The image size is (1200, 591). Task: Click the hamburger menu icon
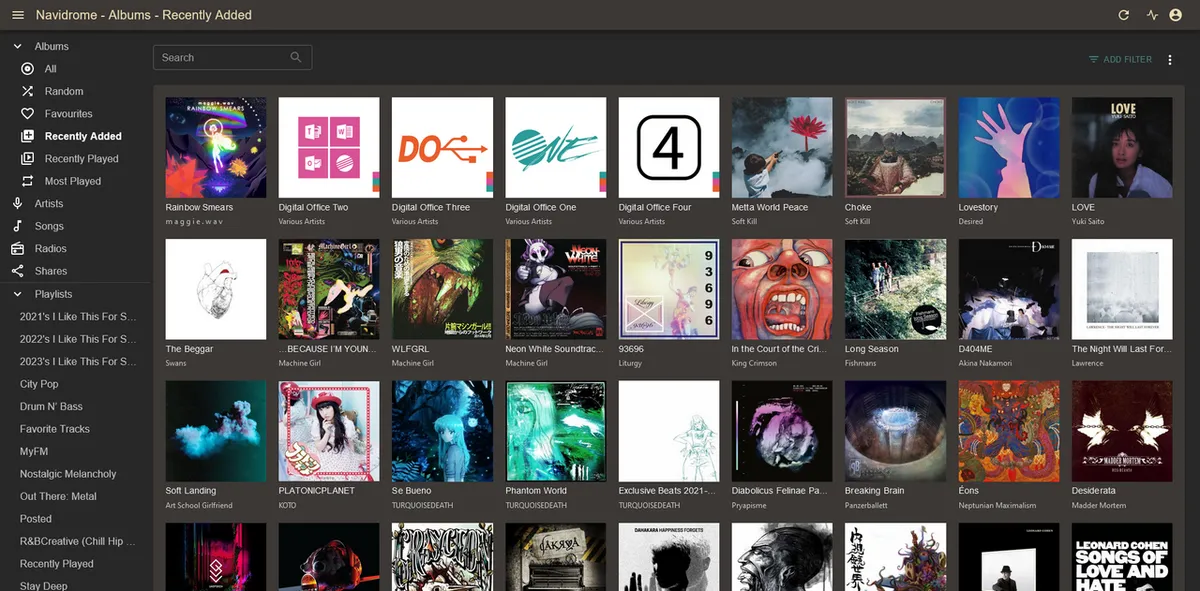(x=18, y=15)
